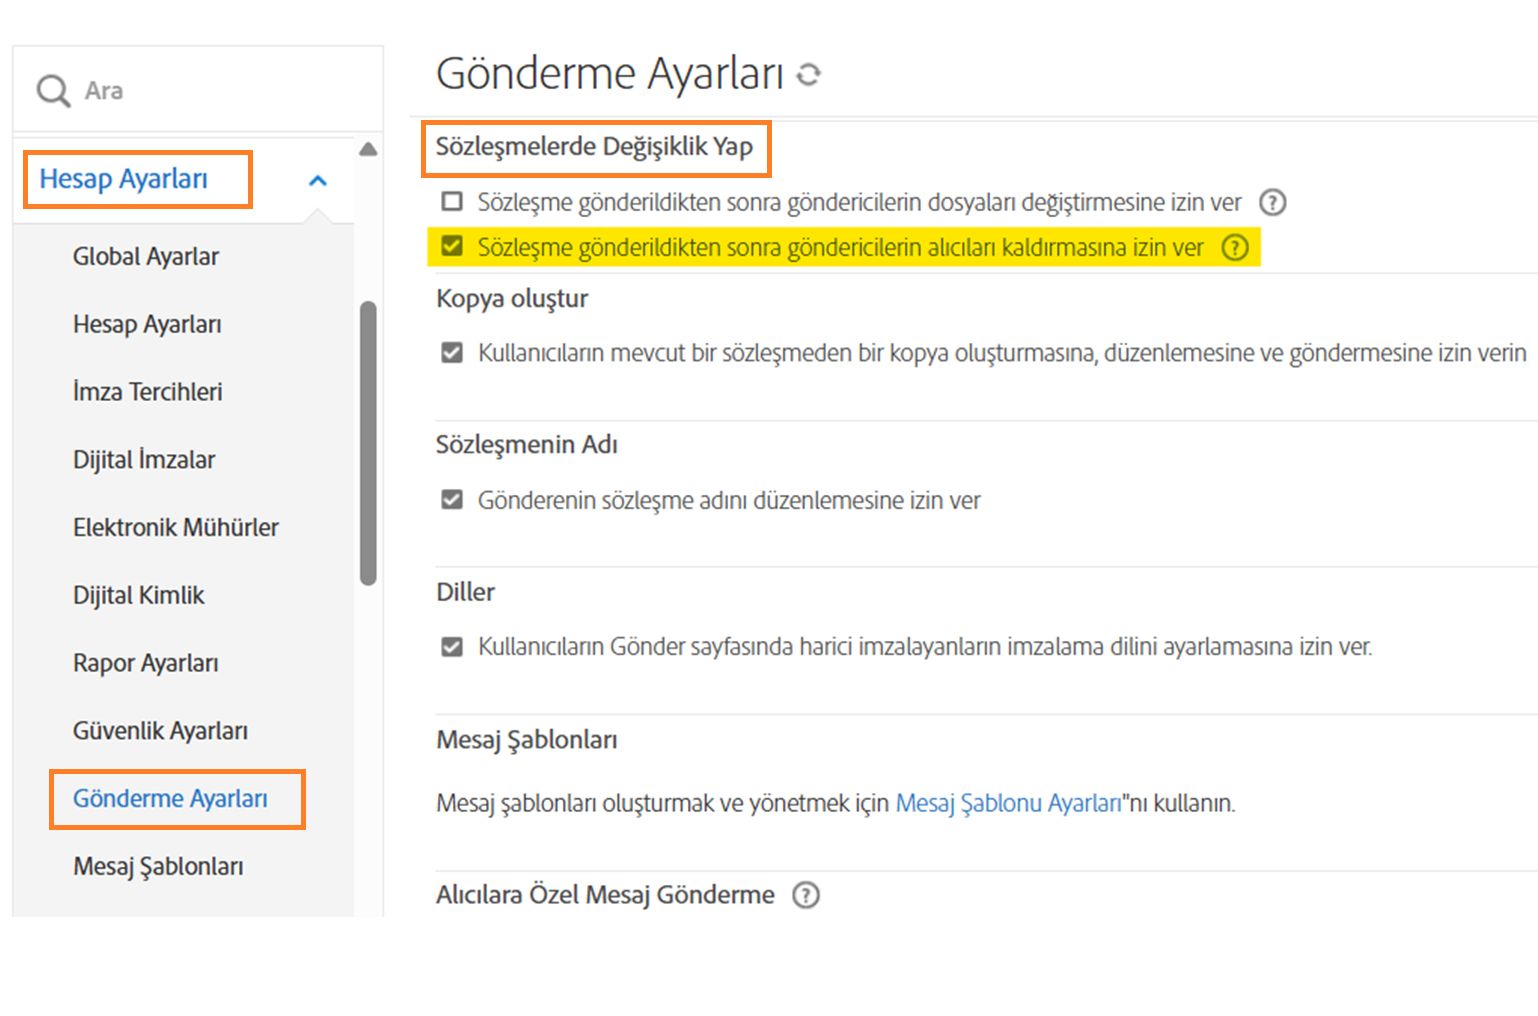Open Elektronik Mühürler settings
1538x1016 pixels.
(x=175, y=527)
